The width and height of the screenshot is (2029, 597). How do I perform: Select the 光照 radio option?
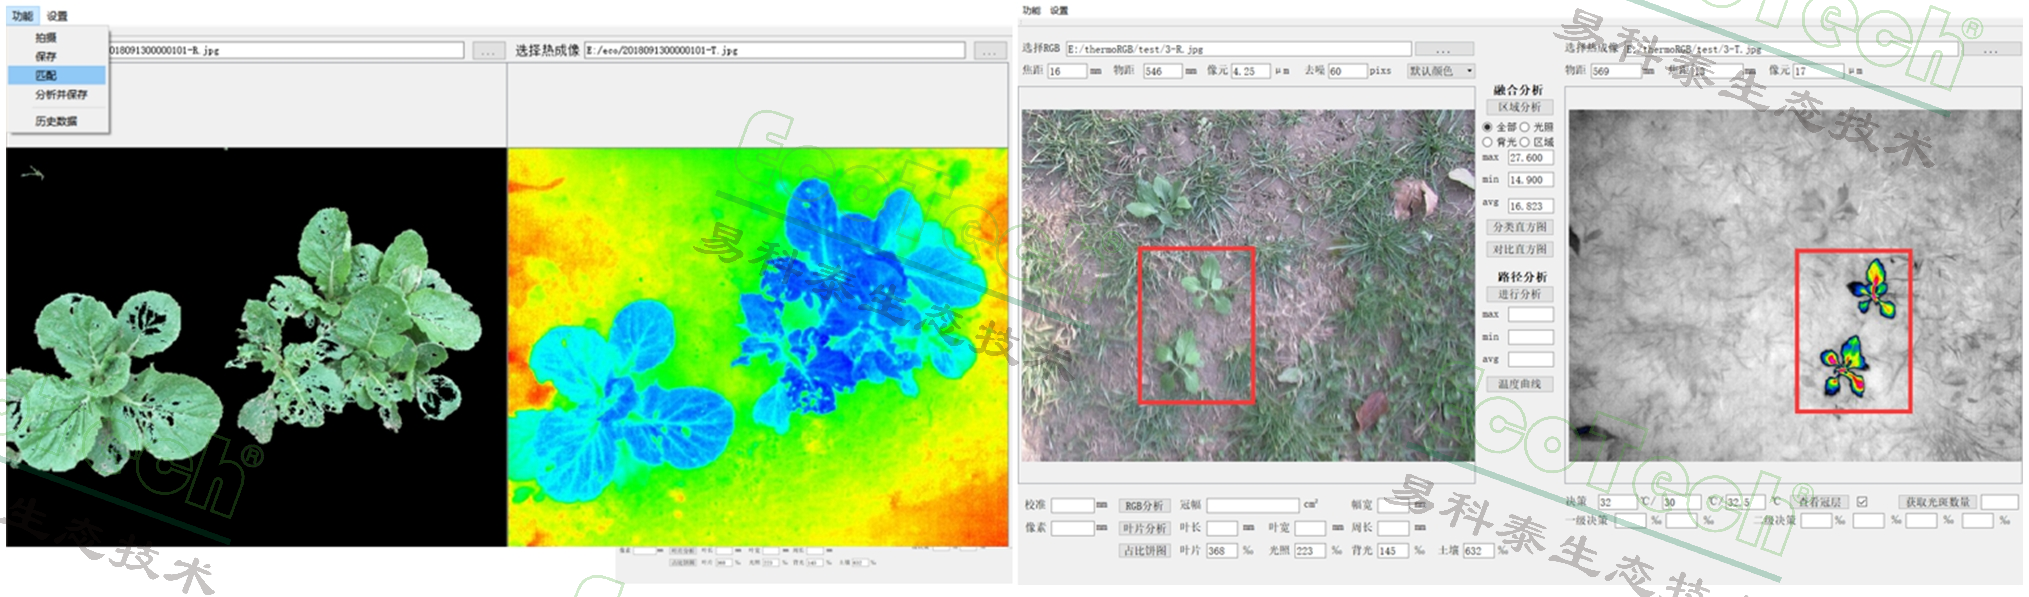pyautogui.click(x=1525, y=127)
